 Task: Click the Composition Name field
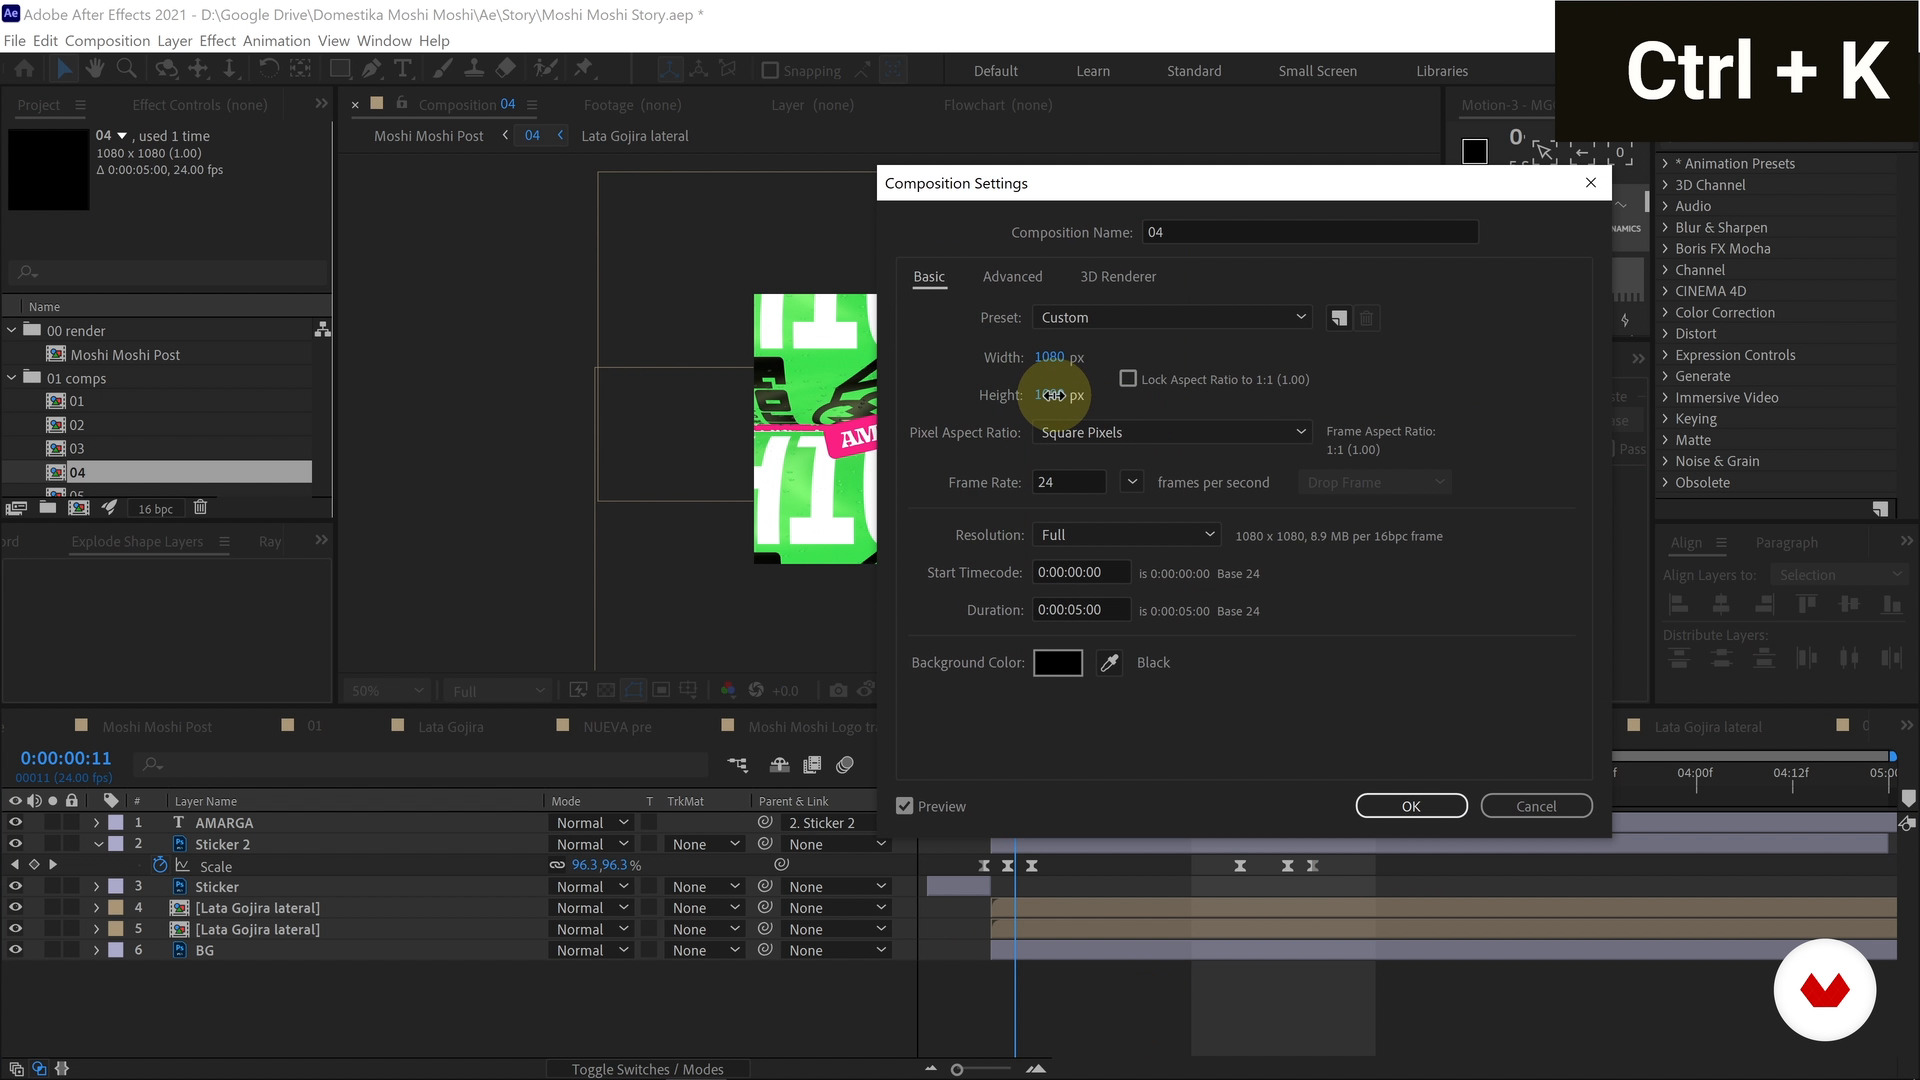tap(1310, 232)
